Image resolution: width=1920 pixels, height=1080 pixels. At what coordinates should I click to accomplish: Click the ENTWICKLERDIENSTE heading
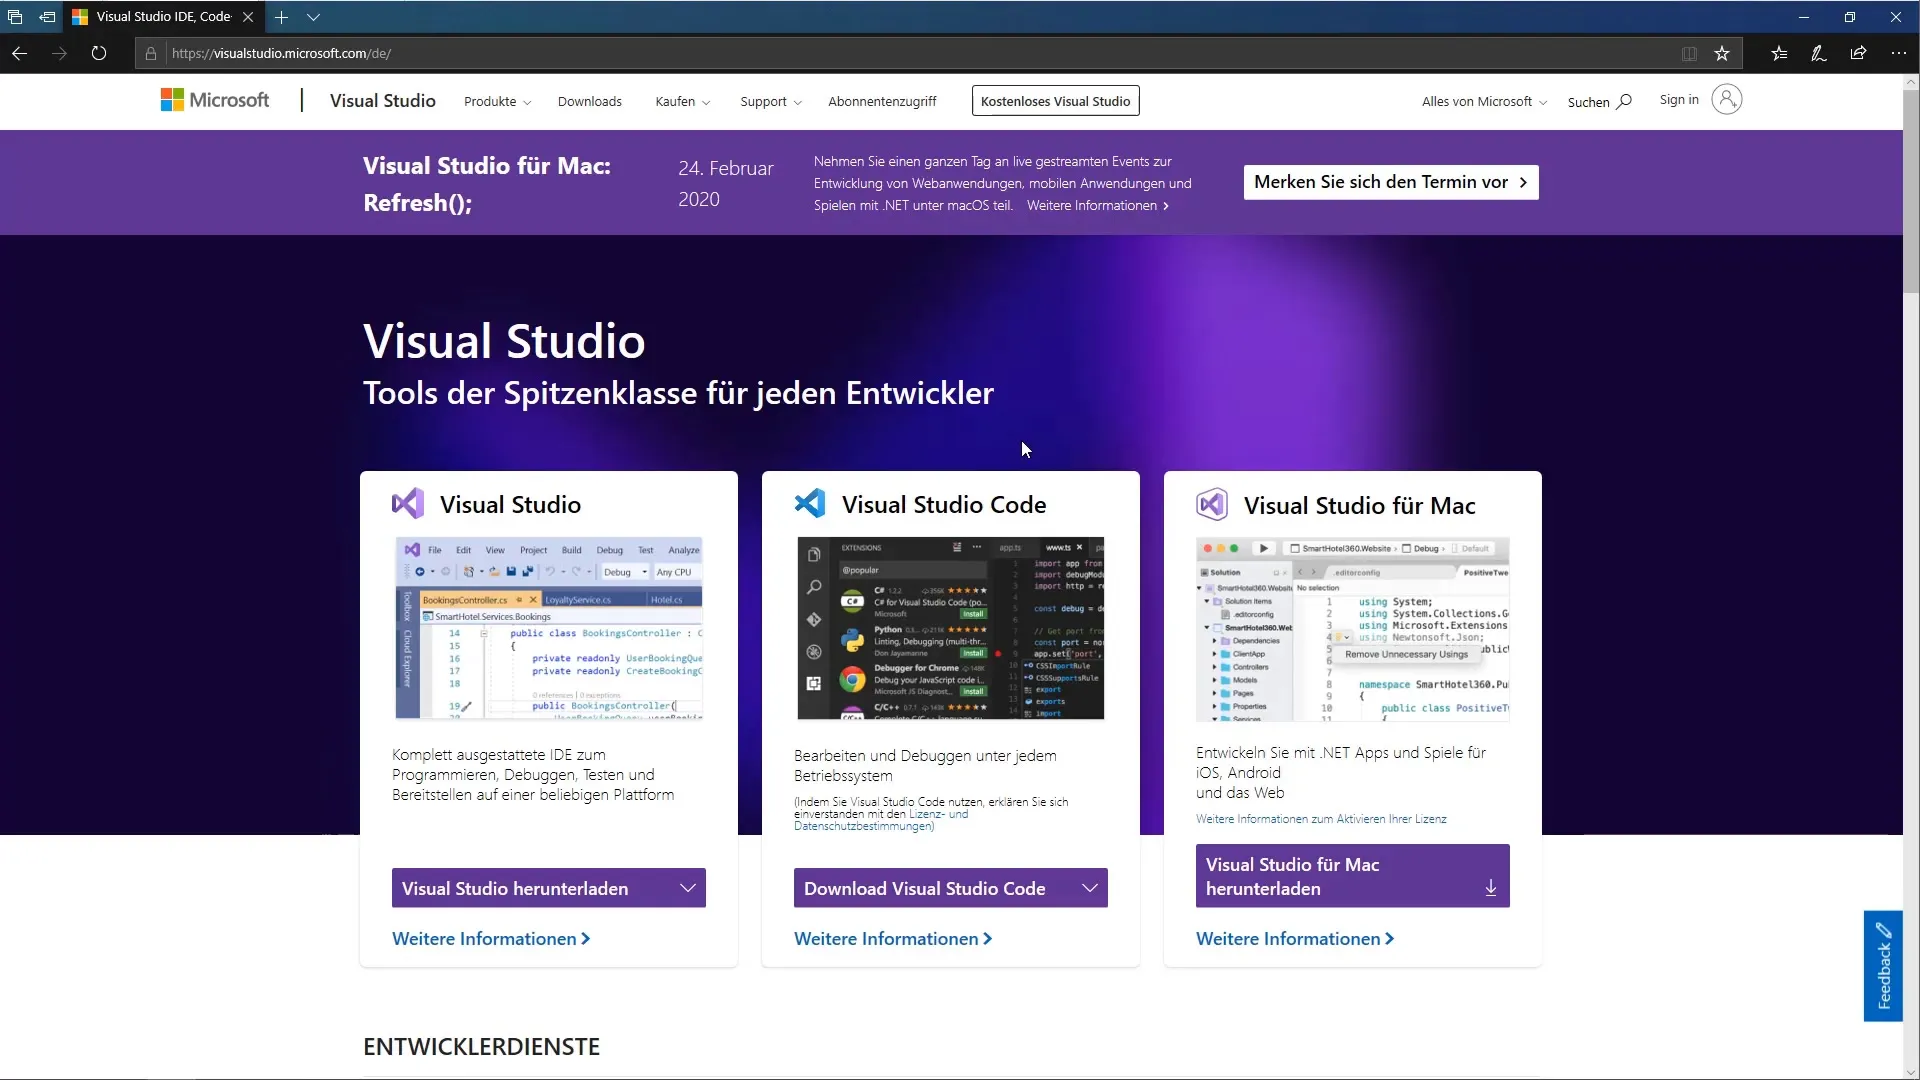(481, 1047)
